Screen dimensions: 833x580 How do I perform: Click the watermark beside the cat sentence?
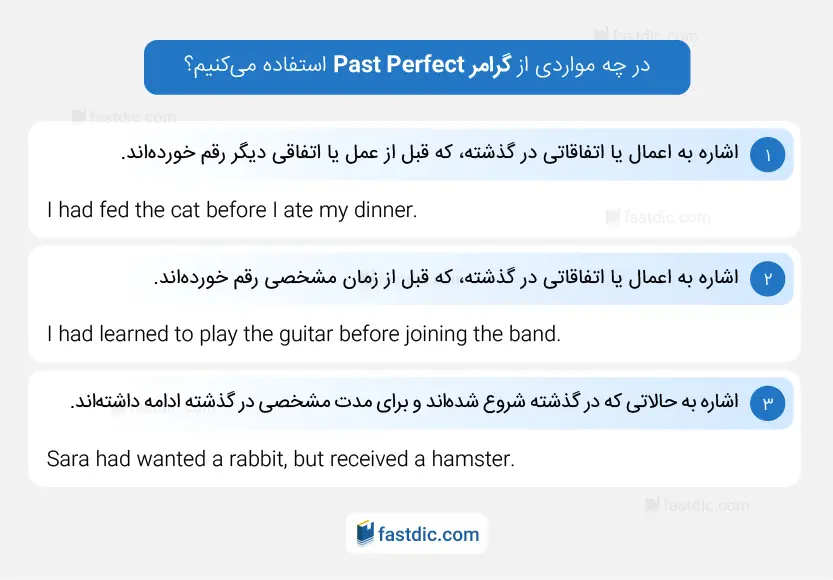tap(658, 217)
